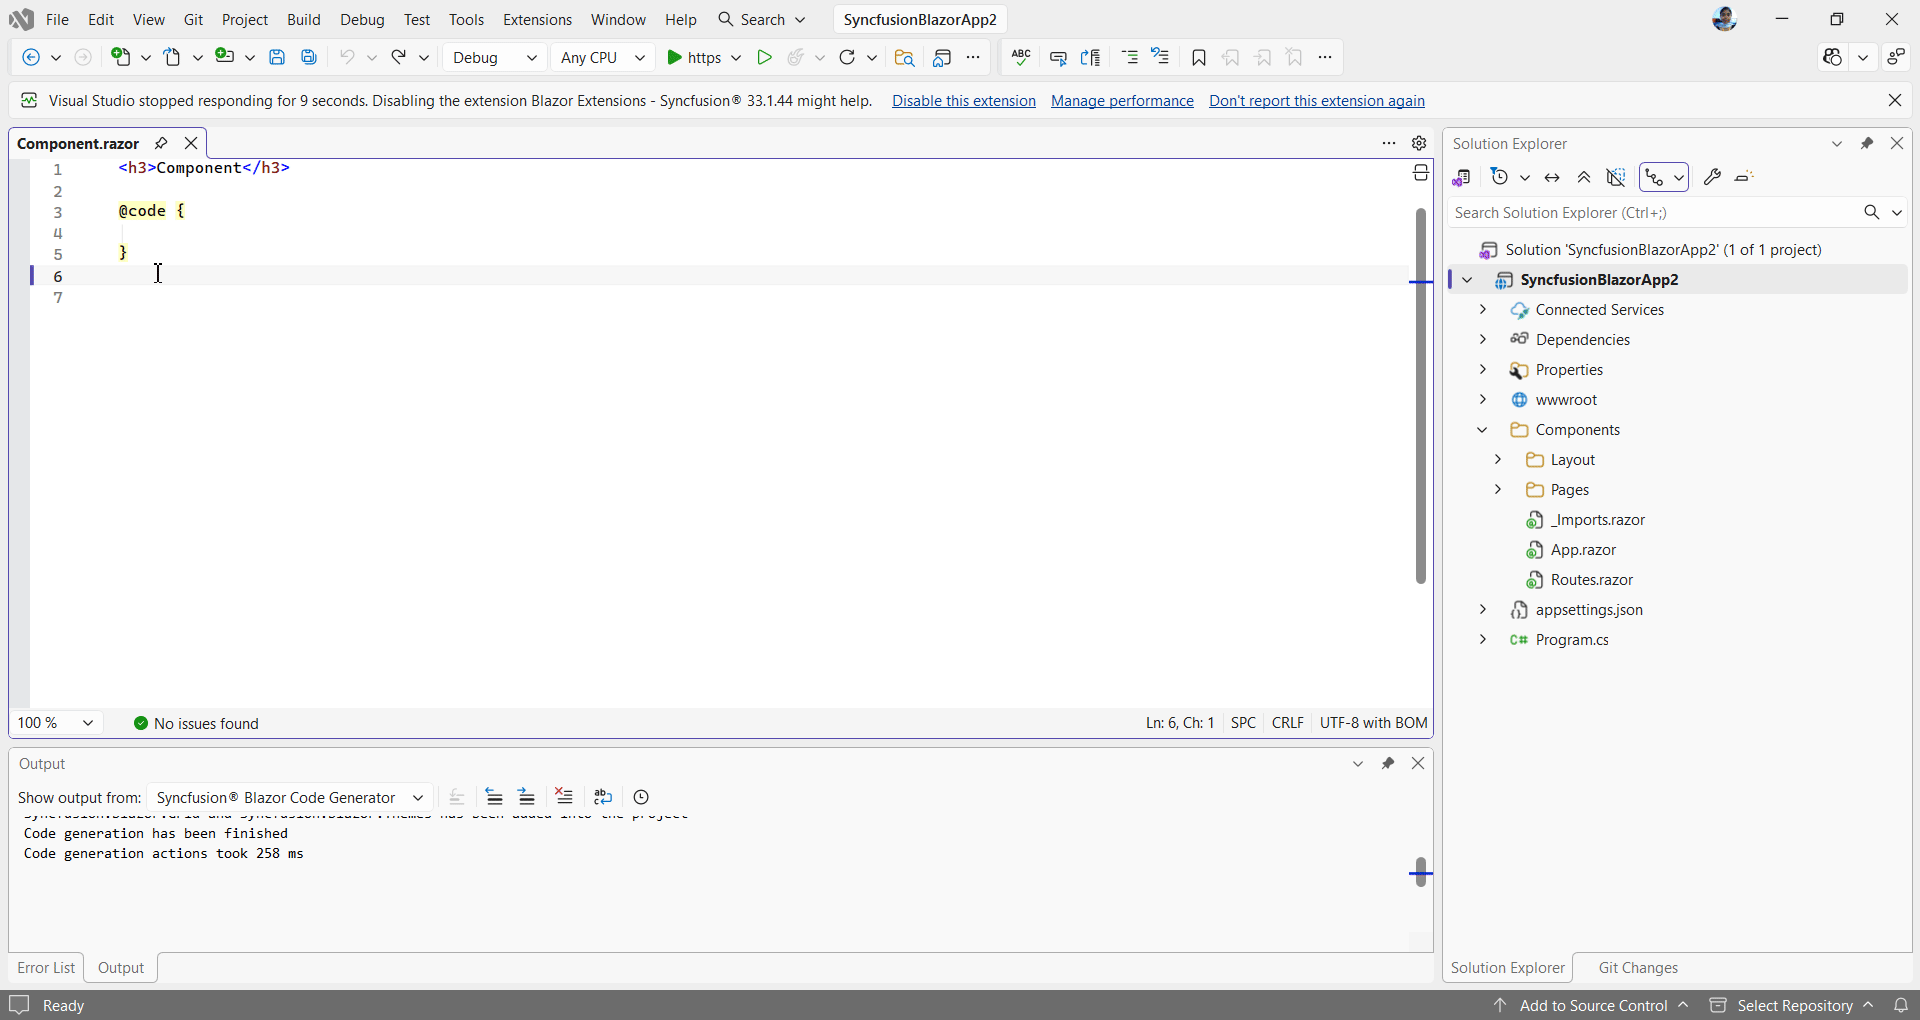This screenshot has height=1020, width=1920.
Task: Click the editor vertical scrollbar thumb
Action: click(1420, 395)
